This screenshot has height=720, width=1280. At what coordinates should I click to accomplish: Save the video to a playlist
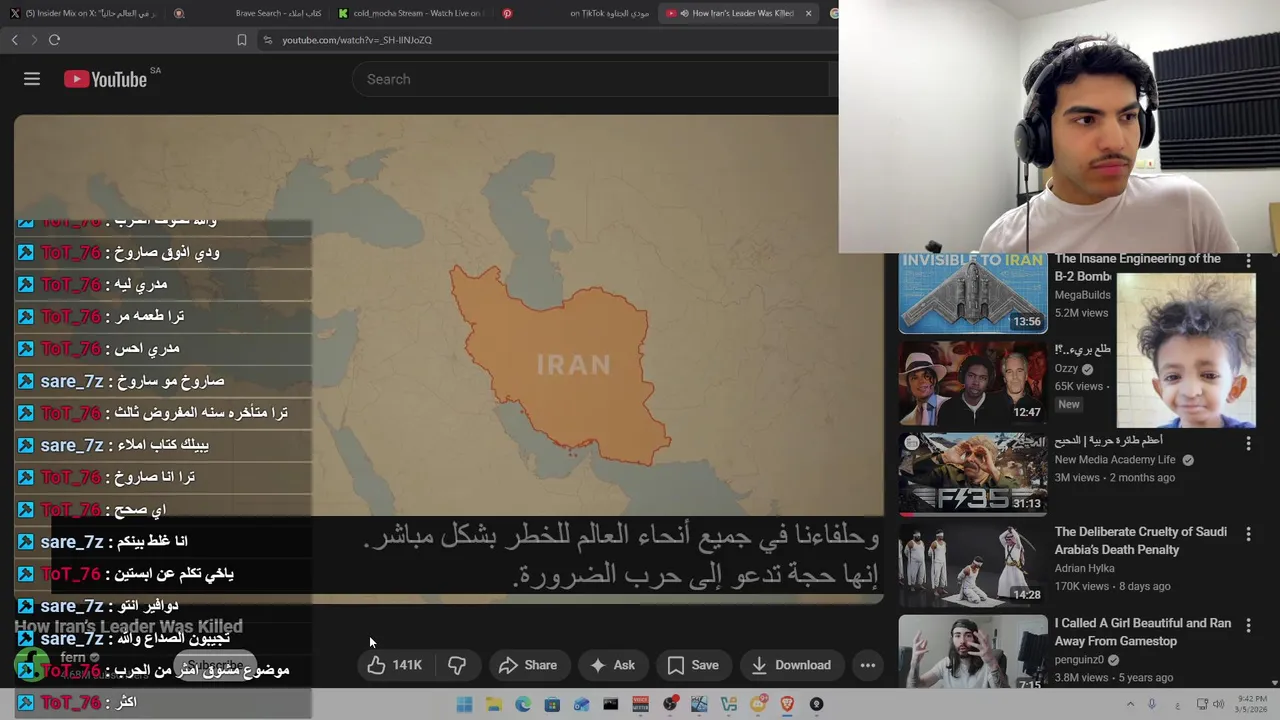pyautogui.click(x=693, y=665)
